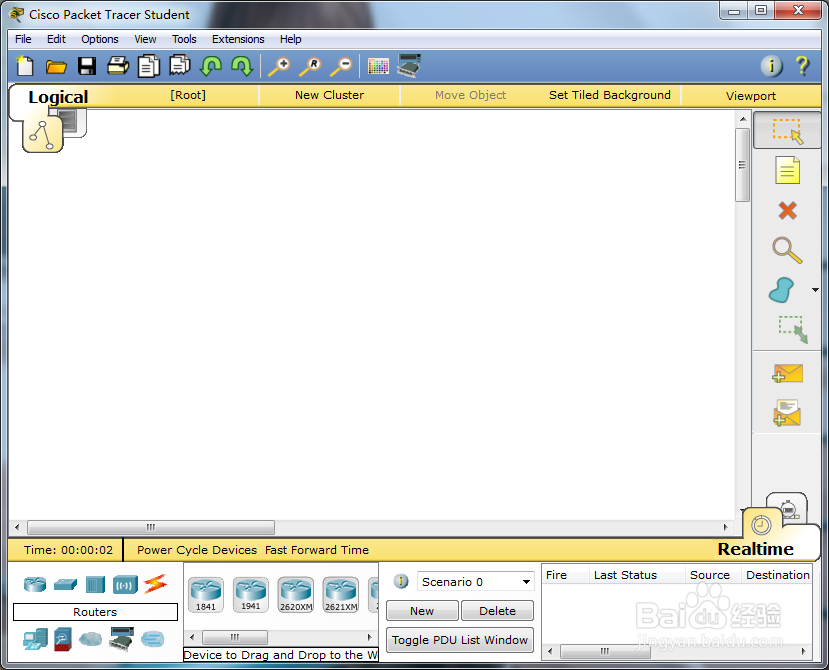Select the Multiuser Connection category icon

pyautogui.click(x=153, y=639)
